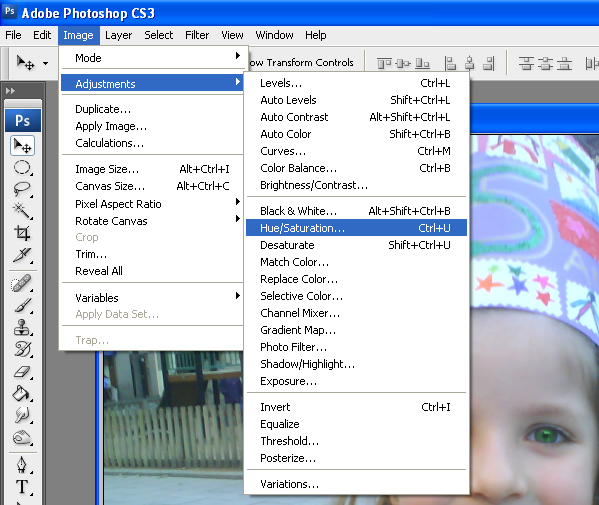Choose Hue/Saturation from Adjustments
Viewport: 599px width, 505px height.
click(x=356, y=228)
